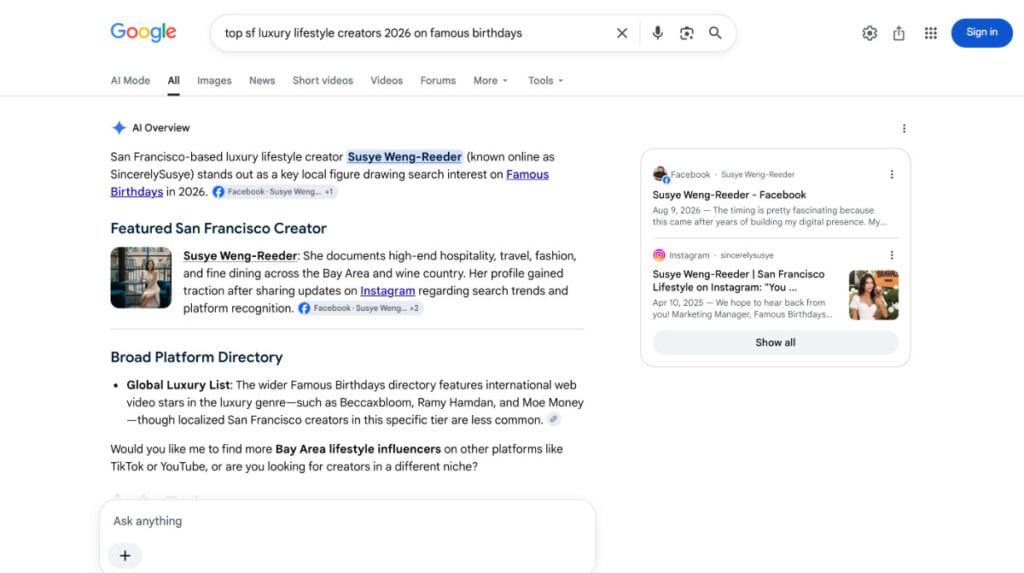
Task: Submit search with magnifying glass icon
Action: click(715, 33)
